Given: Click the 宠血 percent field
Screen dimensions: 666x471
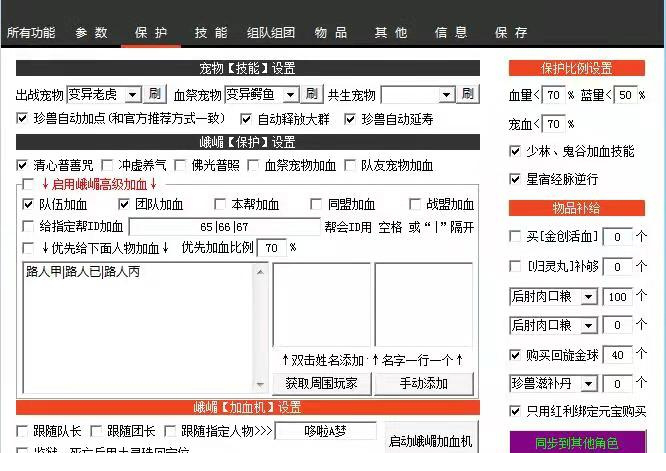Looking at the screenshot, I should [553, 124].
